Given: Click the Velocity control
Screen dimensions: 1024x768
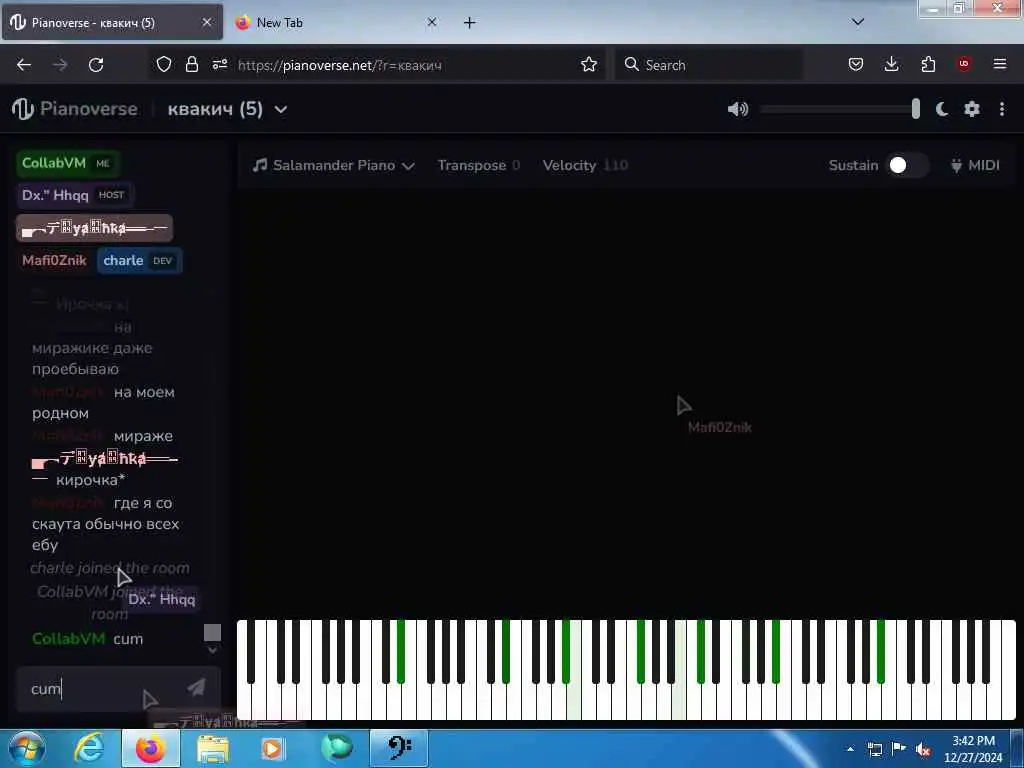Looking at the screenshot, I should pyautogui.click(x=585, y=165).
